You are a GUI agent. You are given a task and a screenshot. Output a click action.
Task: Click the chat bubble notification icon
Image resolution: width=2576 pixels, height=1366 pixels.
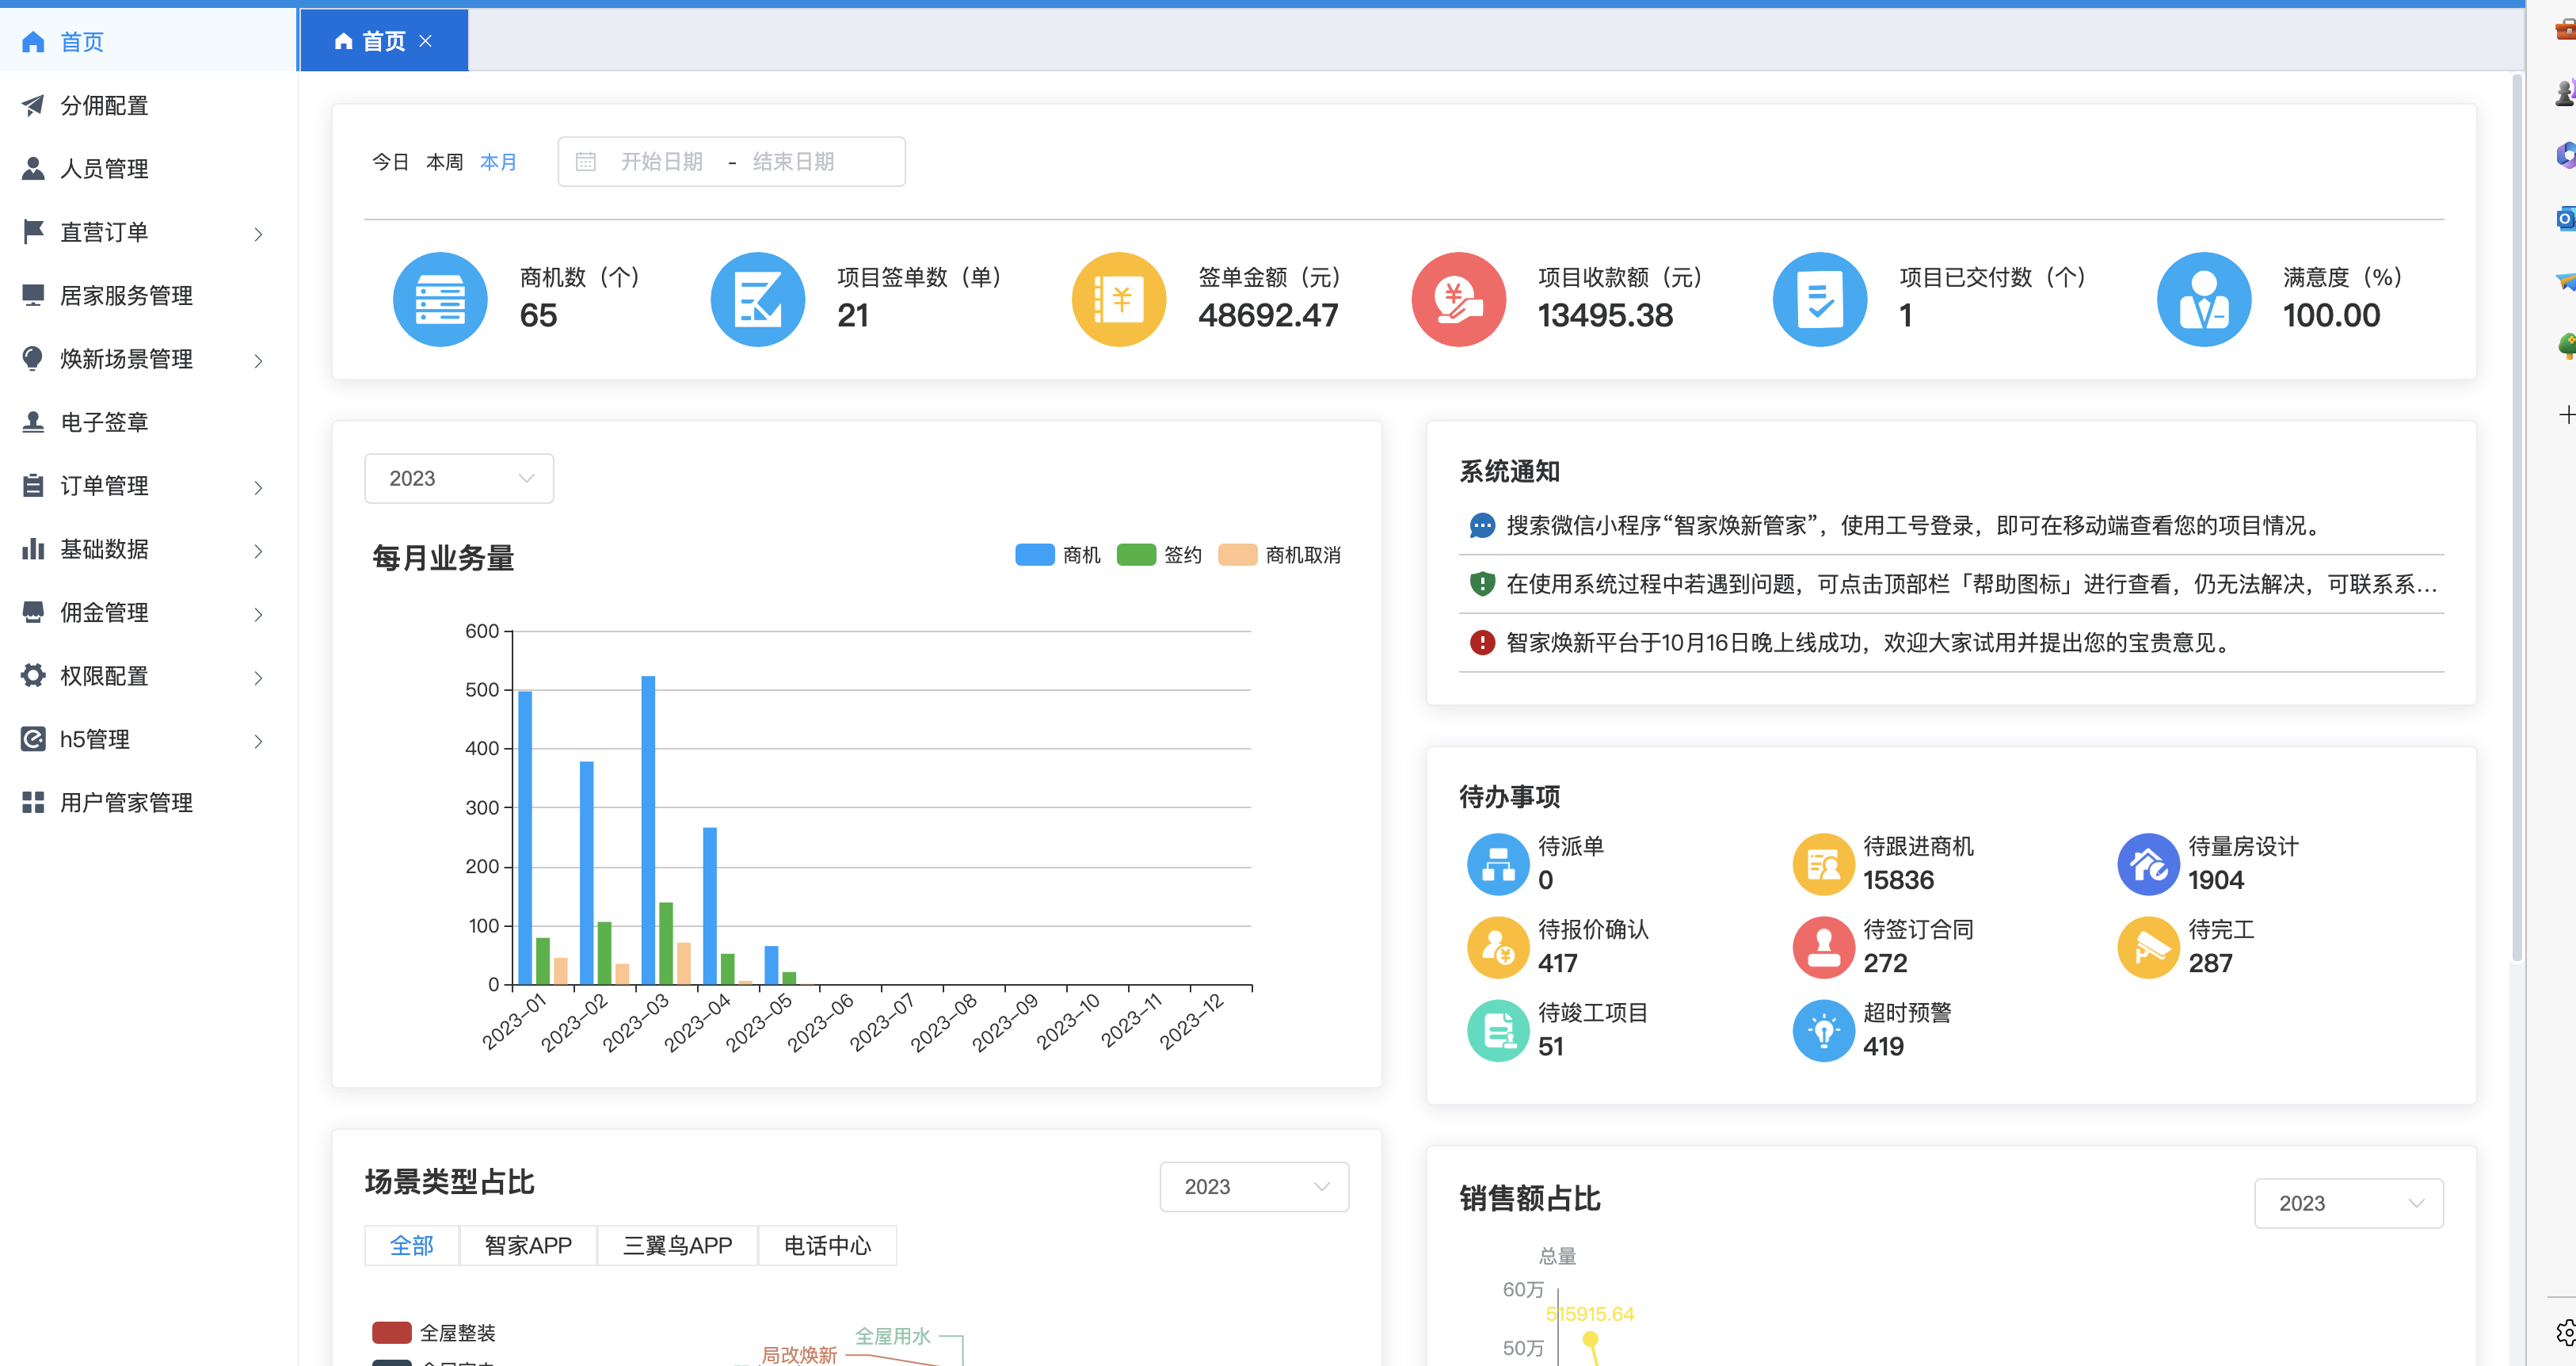pos(1482,526)
